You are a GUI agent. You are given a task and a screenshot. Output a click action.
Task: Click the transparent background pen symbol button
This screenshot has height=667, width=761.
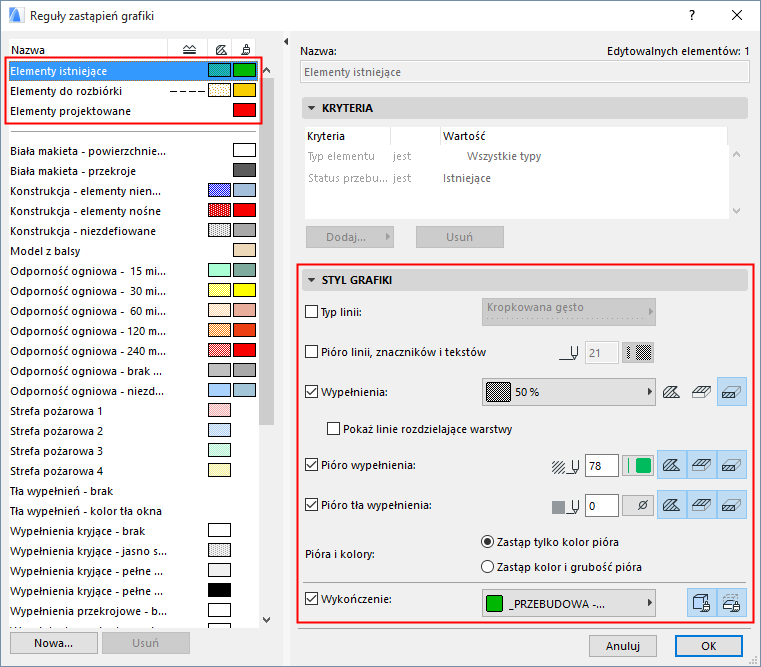(x=638, y=505)
